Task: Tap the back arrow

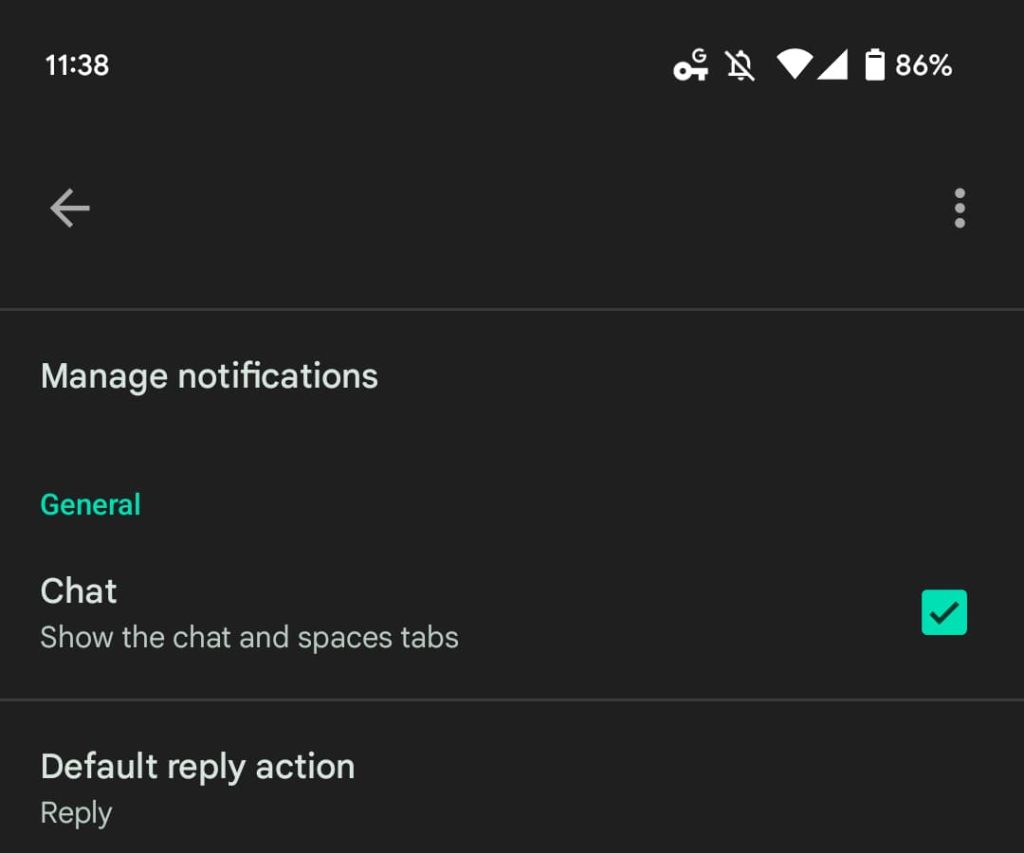Action: (70, 208)
